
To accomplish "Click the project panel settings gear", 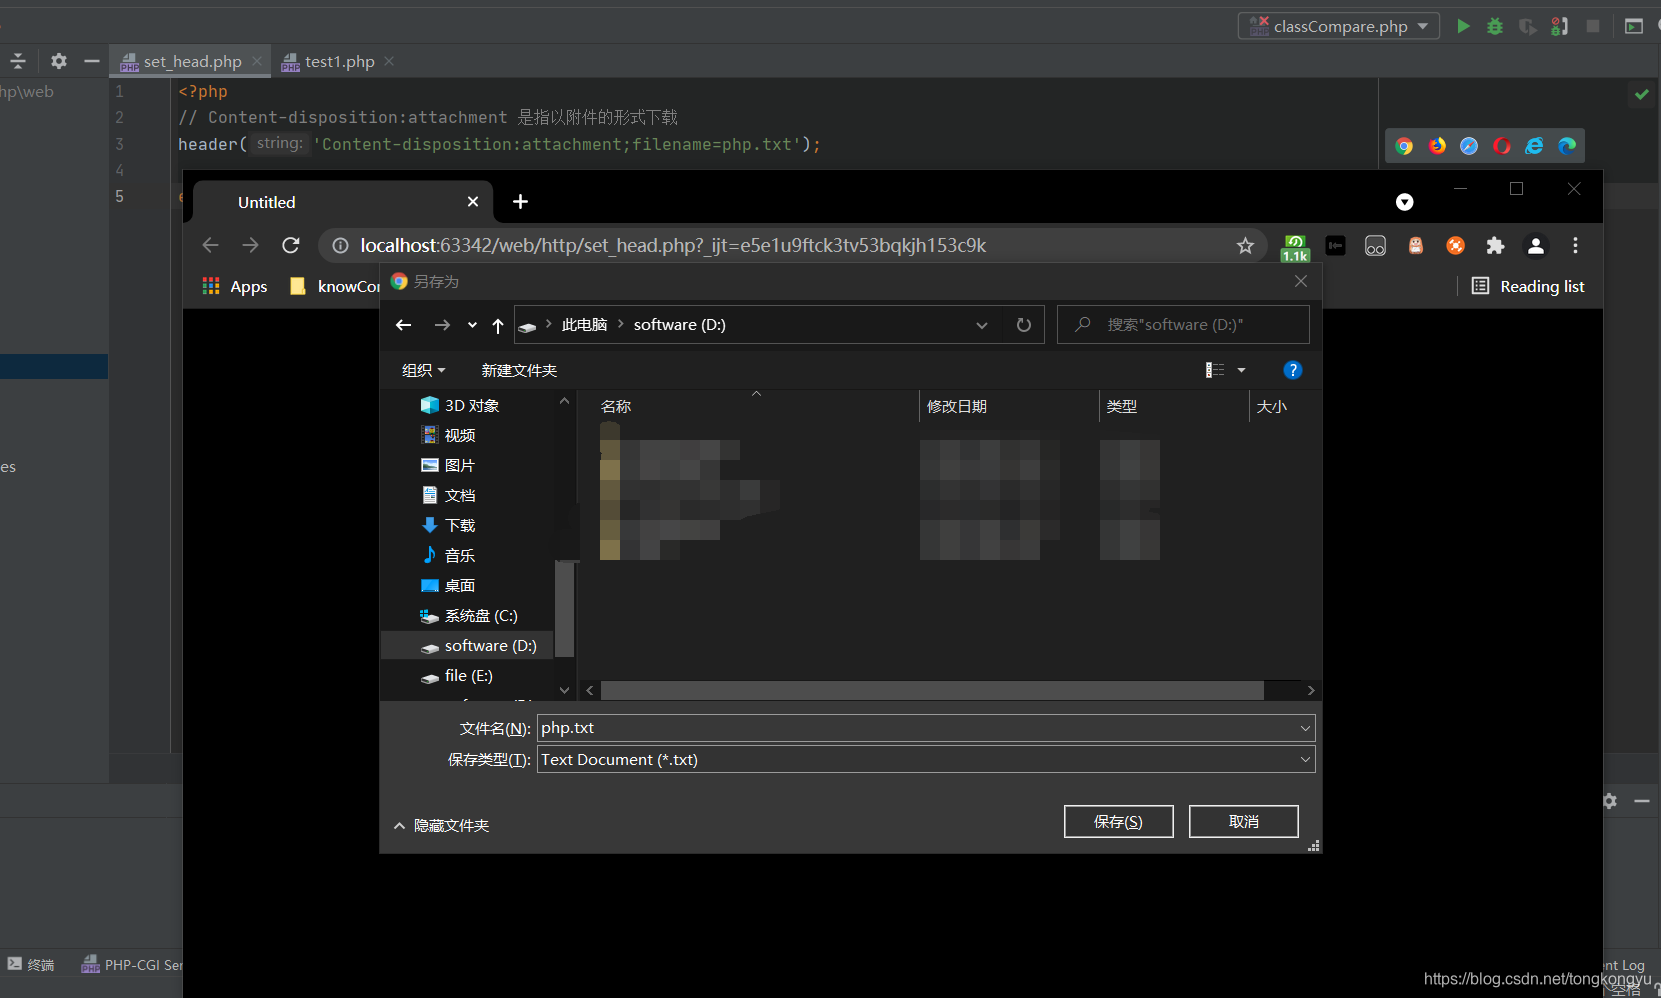I will (59, 61).
